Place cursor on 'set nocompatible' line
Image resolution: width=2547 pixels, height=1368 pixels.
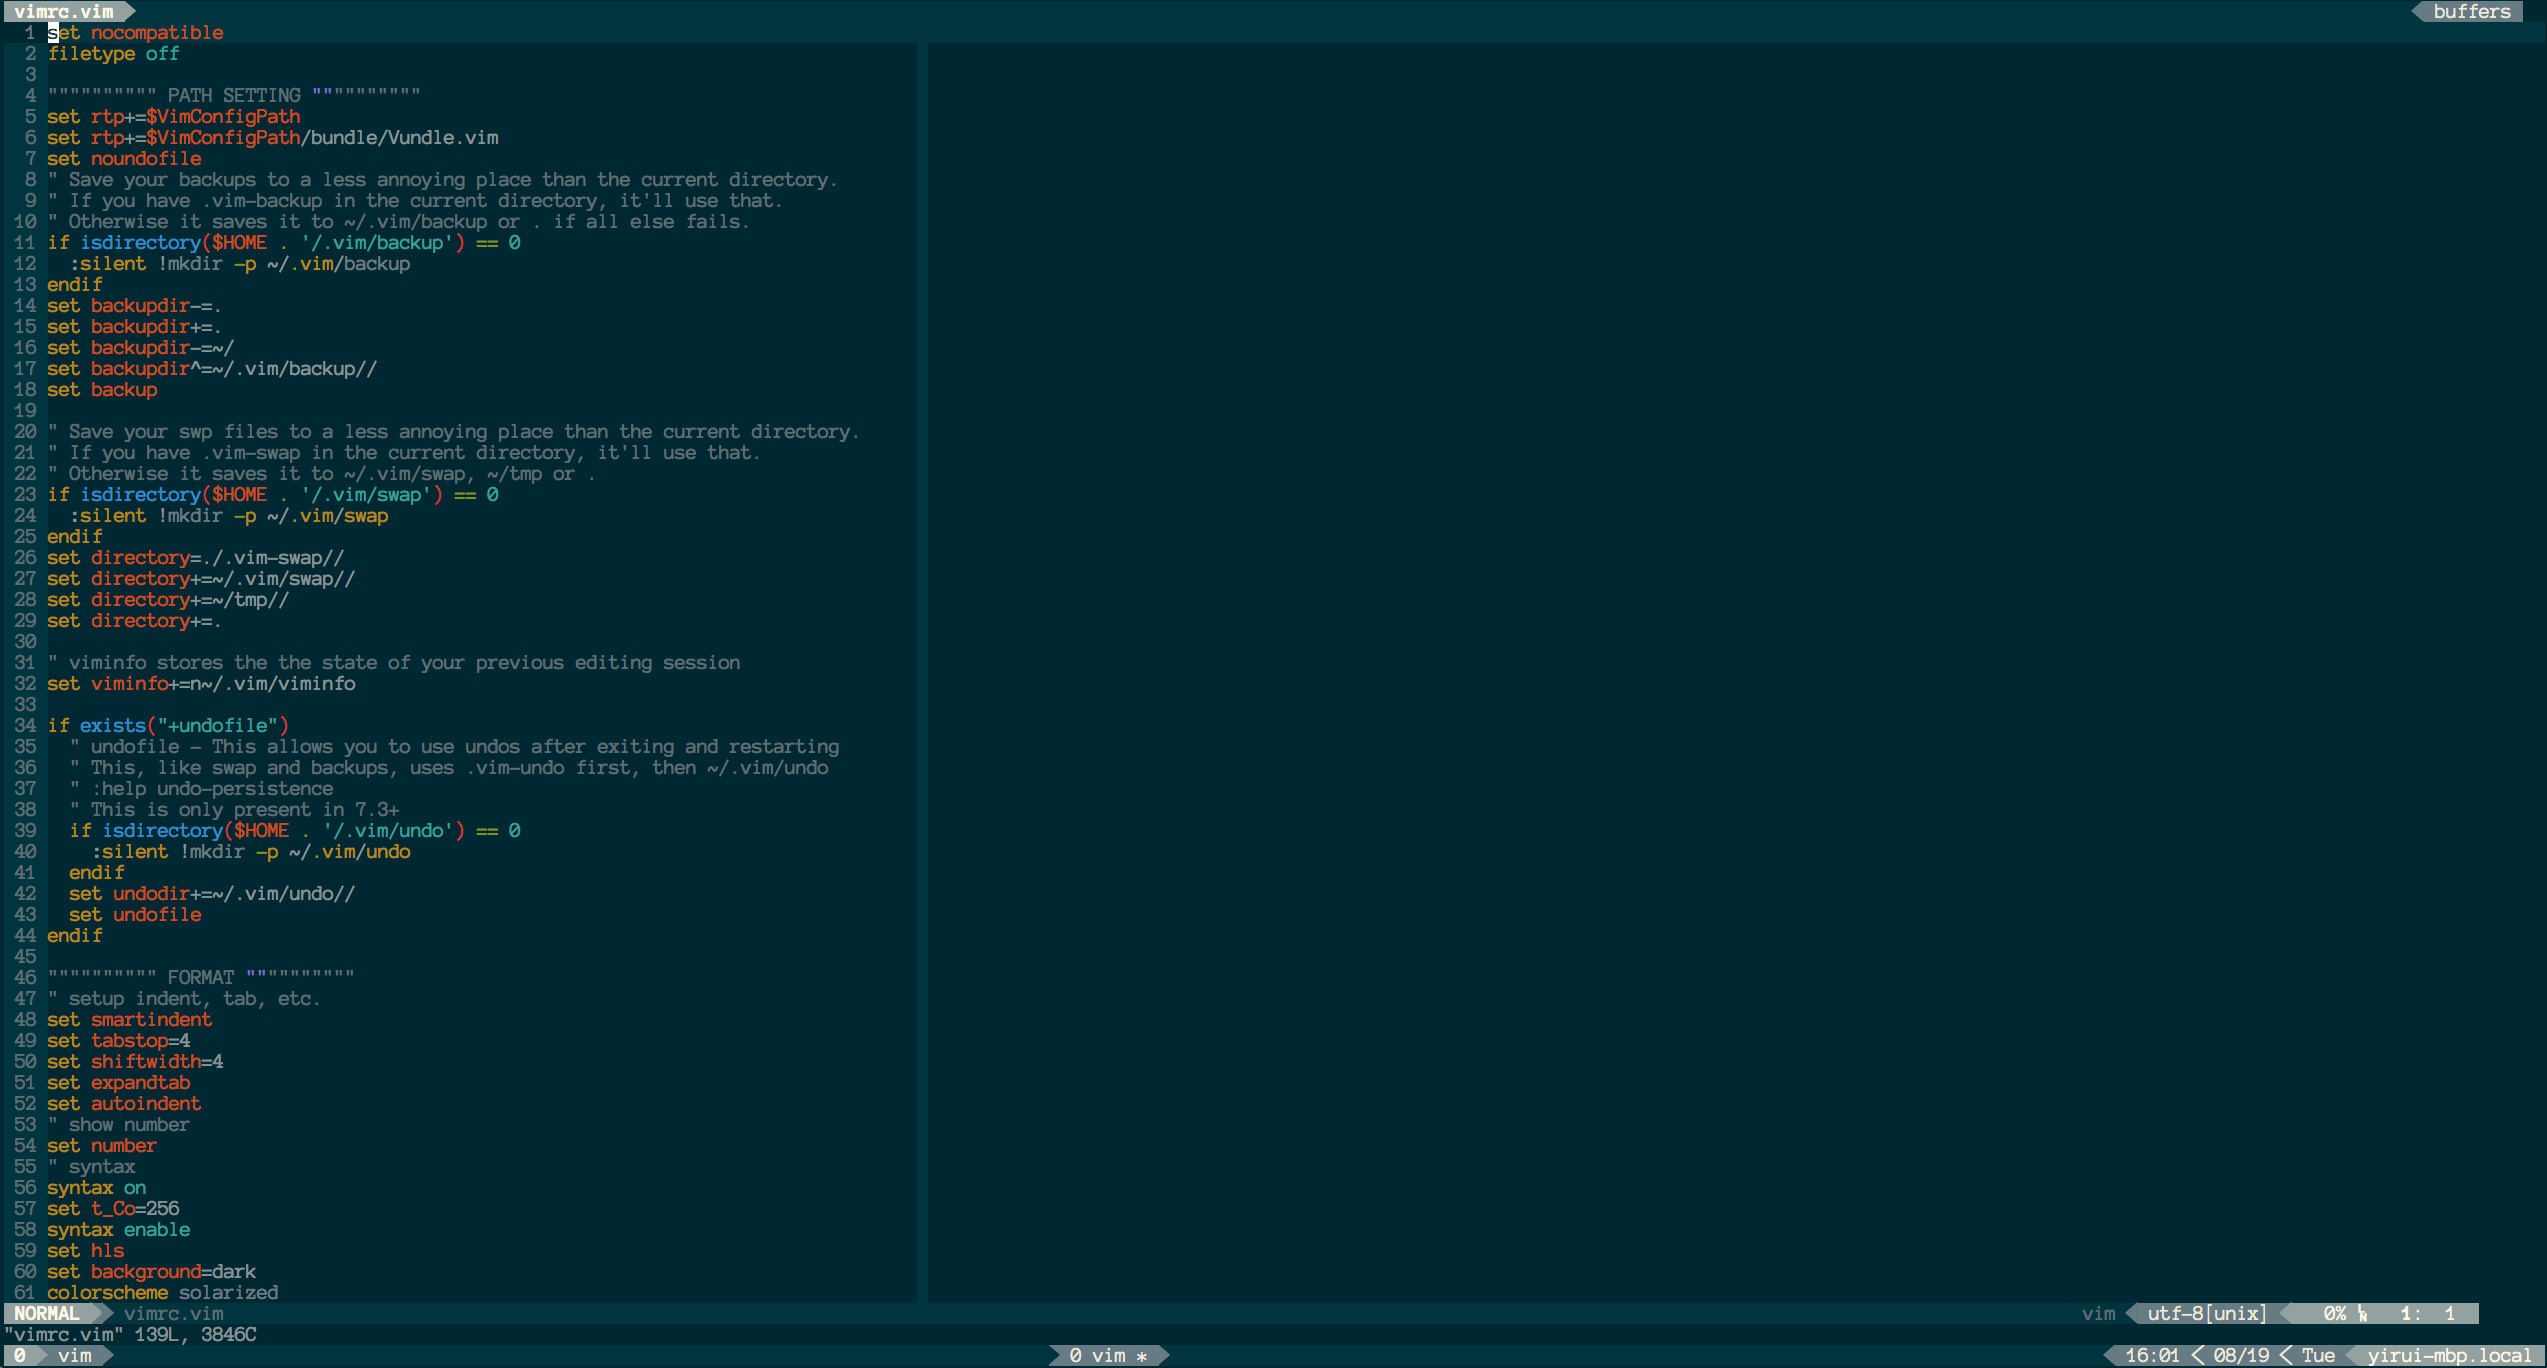(x=135, y=32)
